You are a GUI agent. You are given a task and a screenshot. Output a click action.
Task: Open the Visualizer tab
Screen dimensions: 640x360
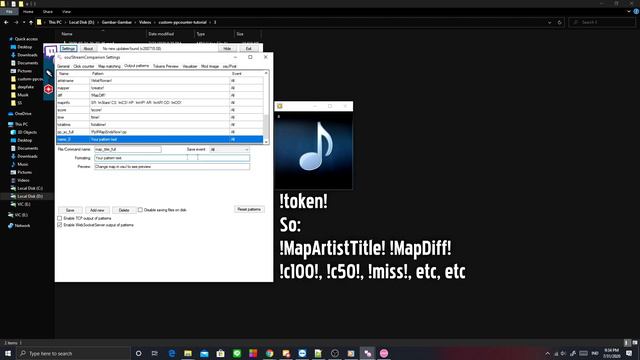click(x=190, y=66)
